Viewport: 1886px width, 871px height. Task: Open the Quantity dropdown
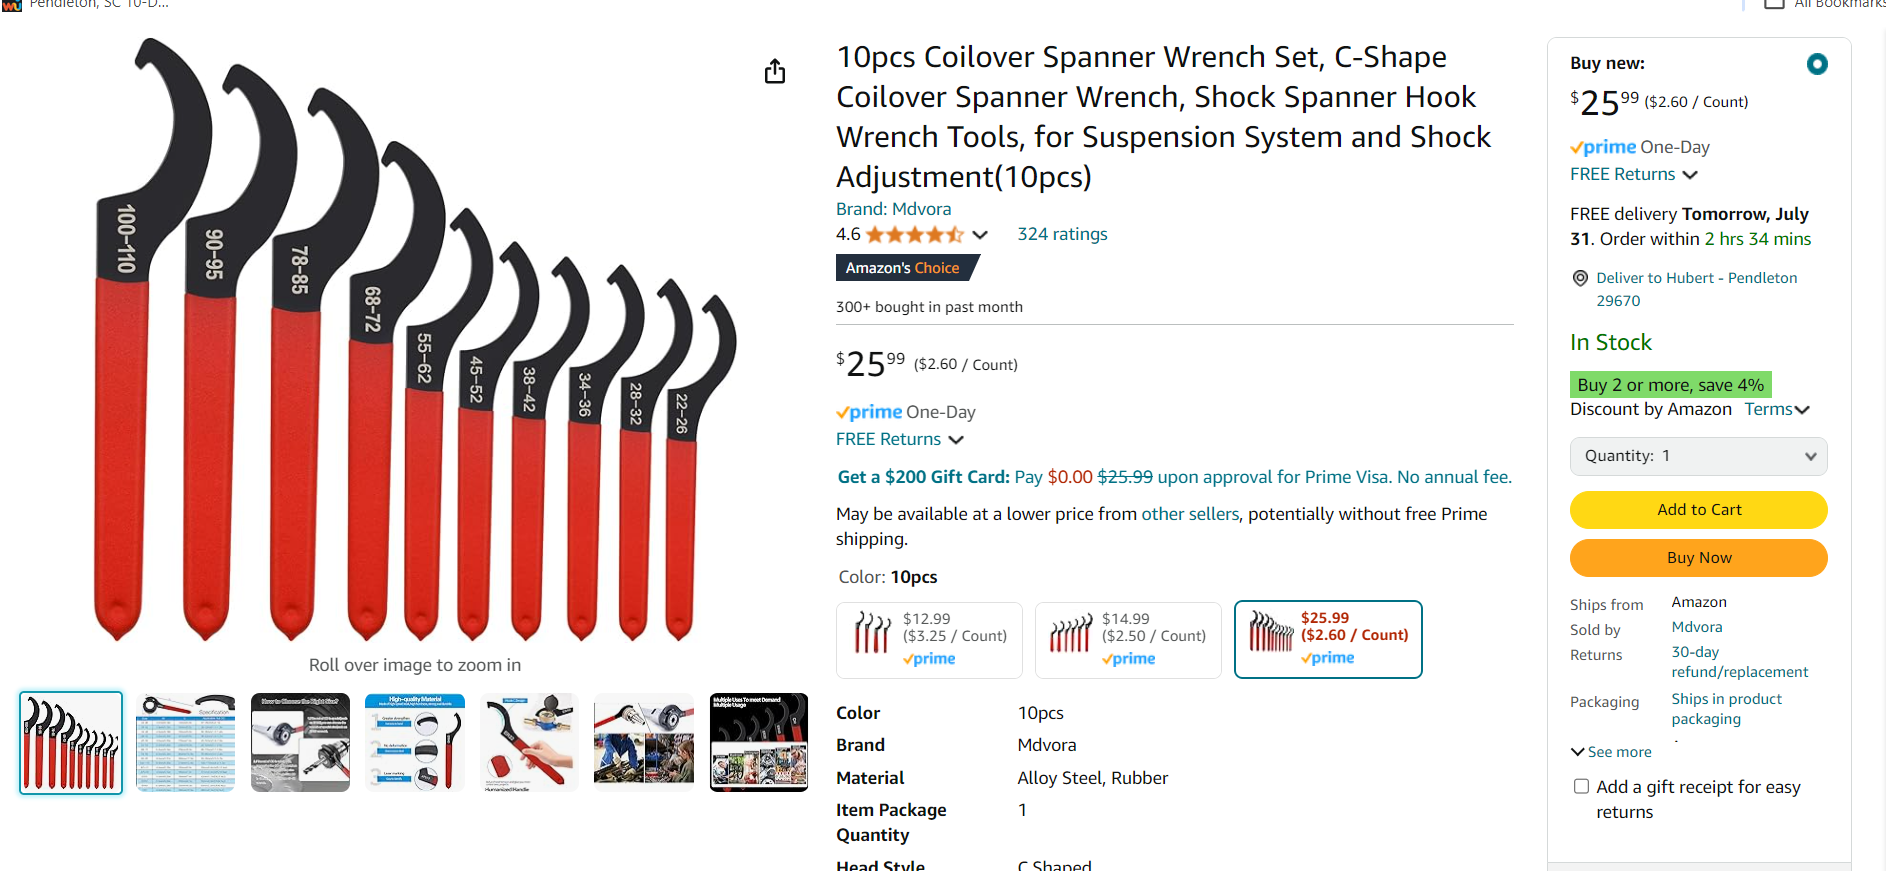[1698, 456]
